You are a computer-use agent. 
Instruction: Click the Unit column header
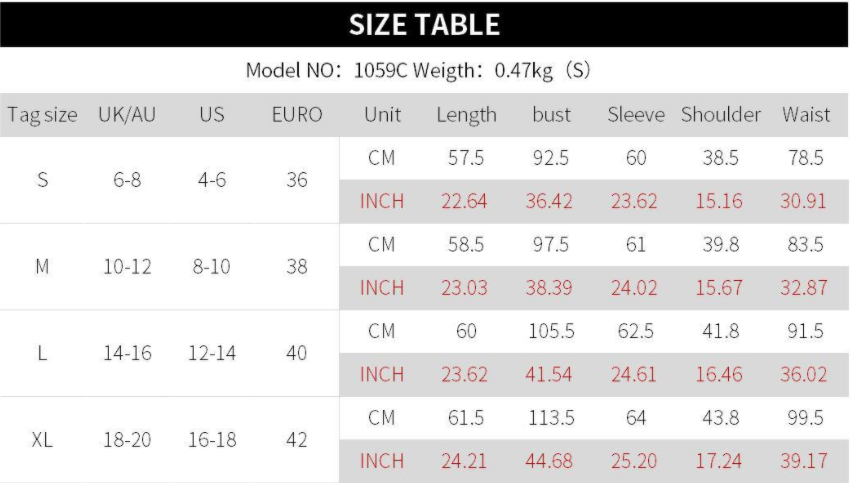click(x=381, y=115)
